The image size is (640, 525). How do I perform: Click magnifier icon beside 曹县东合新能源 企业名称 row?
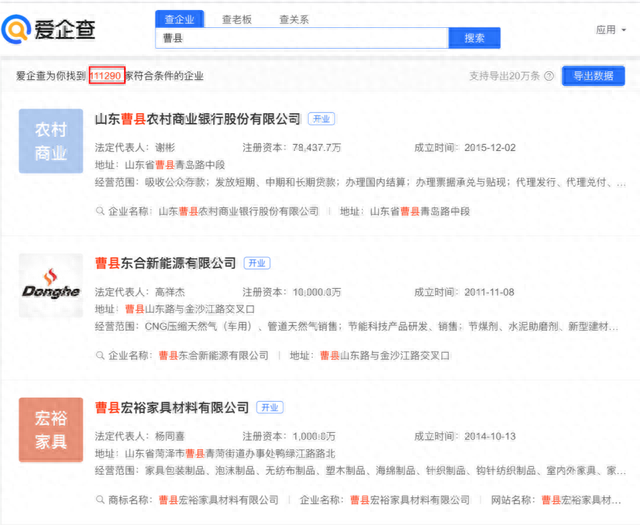pos(99,356)
